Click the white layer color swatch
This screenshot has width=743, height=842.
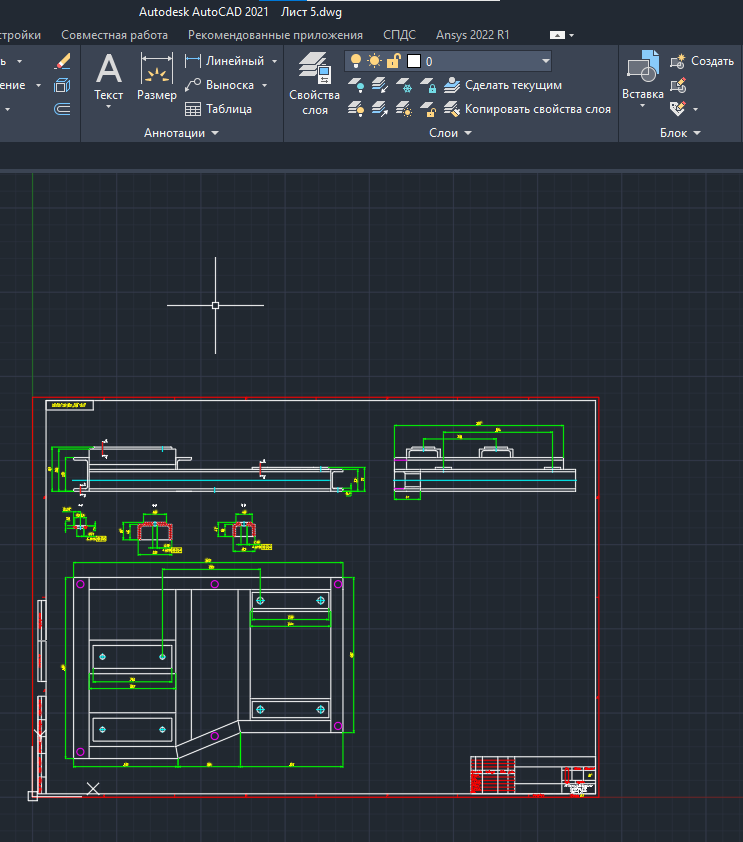pyautogui.click(x=413, y=61)
